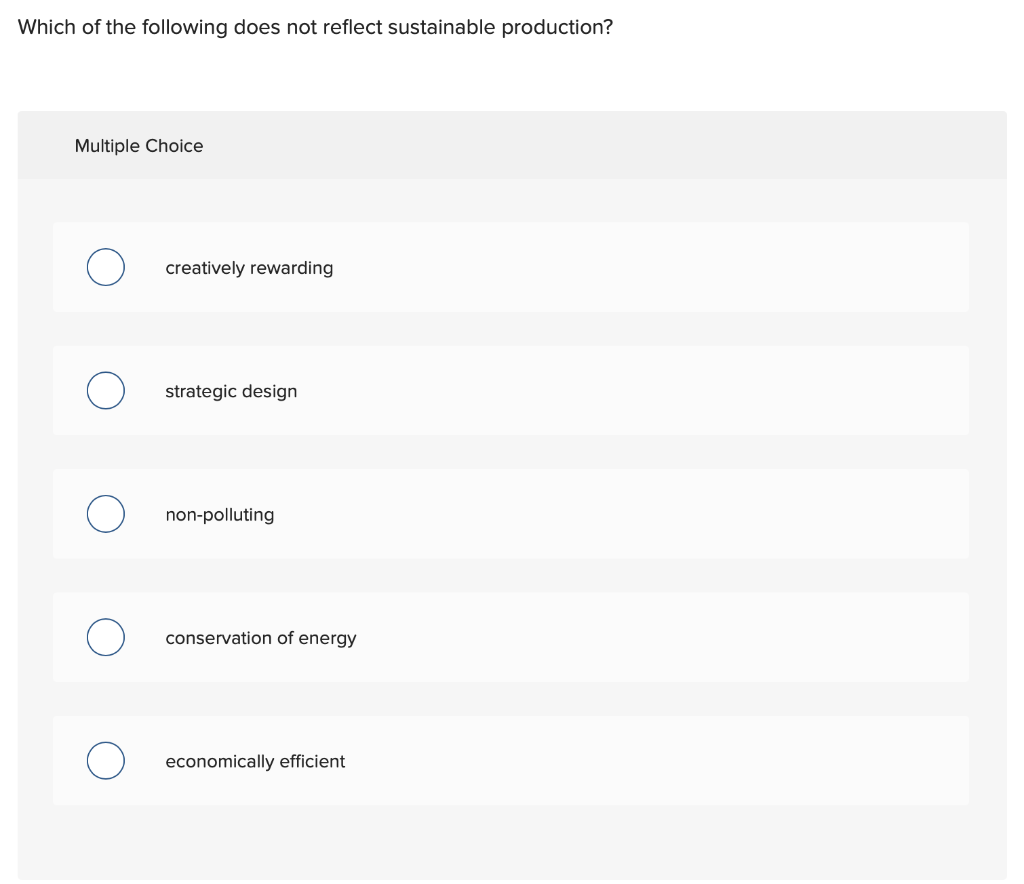
Task: Click the economically efficient answer text
Action: point(255,761)
